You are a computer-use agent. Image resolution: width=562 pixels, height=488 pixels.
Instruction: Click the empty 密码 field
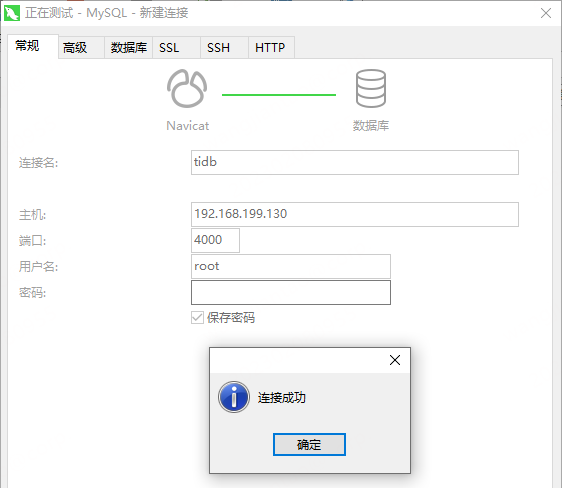pyautogui.click(x=291, y=292)
